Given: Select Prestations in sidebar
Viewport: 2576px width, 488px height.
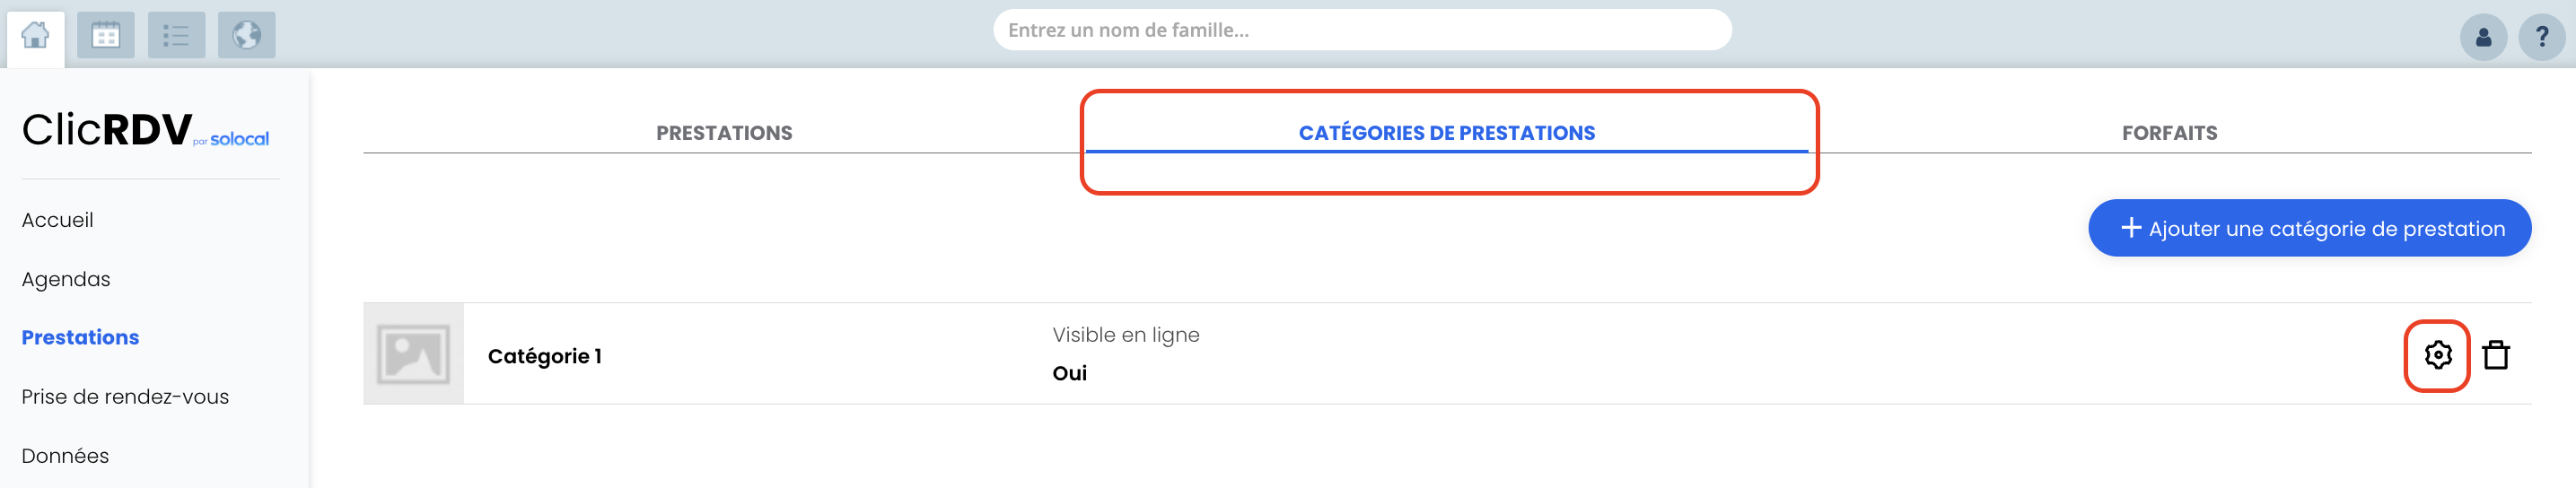Looking at the screenshot, I should (x=80, y=338).
